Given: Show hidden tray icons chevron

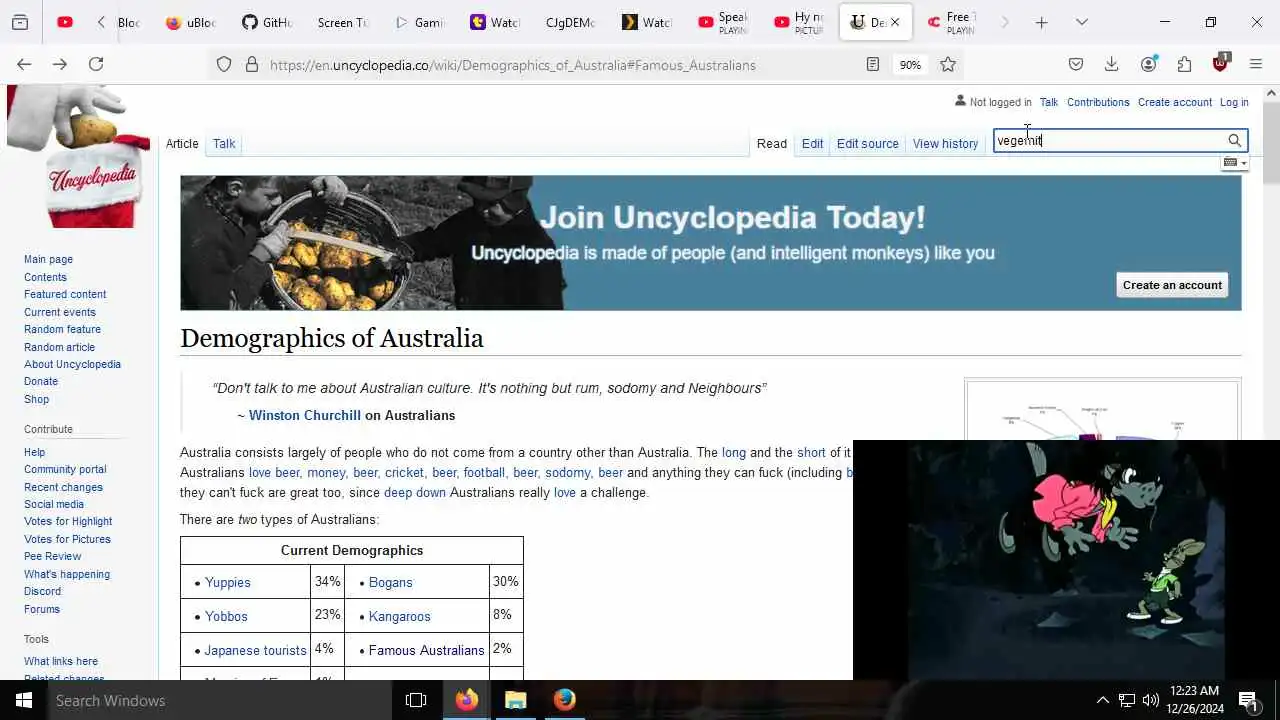Looking at the screenshot, I should coord(1102,700).
